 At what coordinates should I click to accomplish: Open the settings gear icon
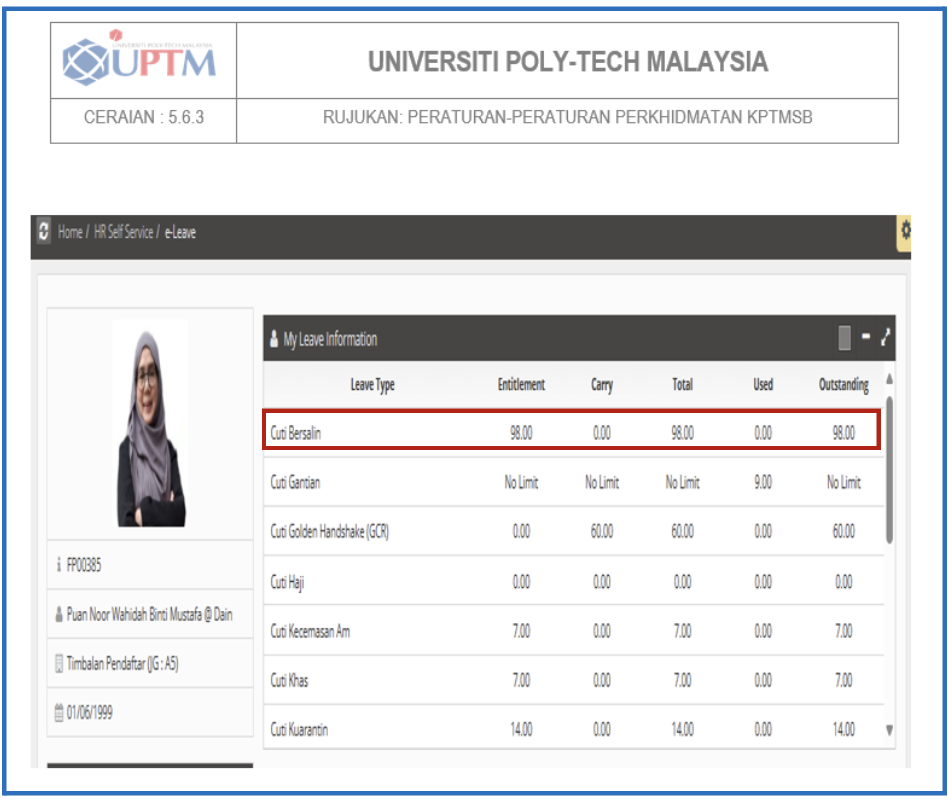(x=905, y=231)
